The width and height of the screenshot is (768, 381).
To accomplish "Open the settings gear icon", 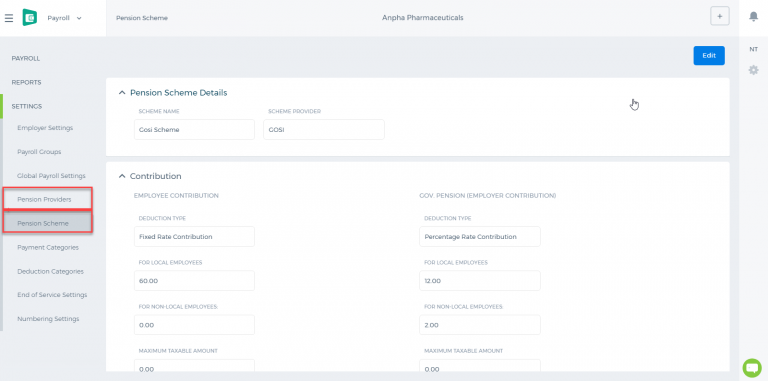I will 753,70.
